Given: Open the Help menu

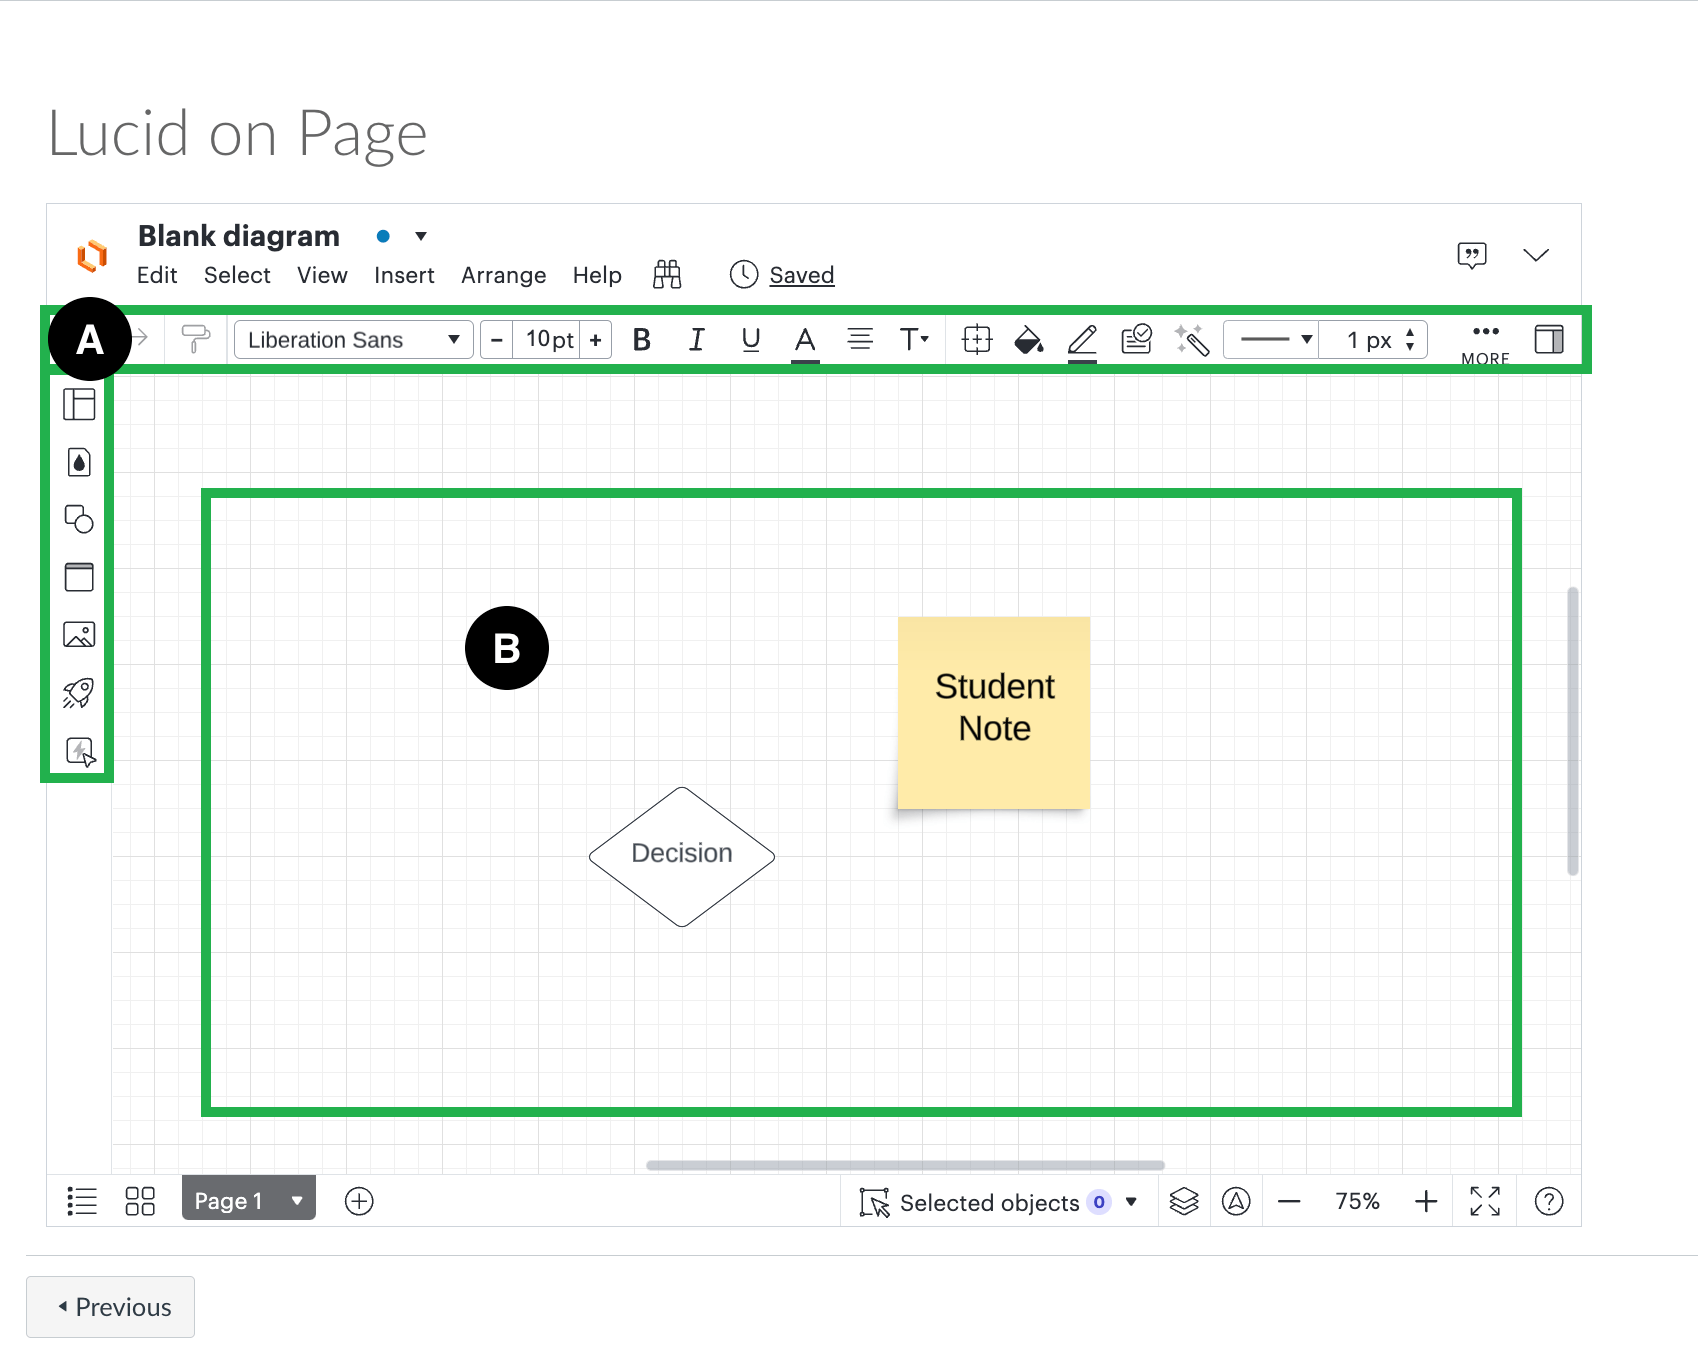Looking at the screenshot, I should (x=597, y=275).
